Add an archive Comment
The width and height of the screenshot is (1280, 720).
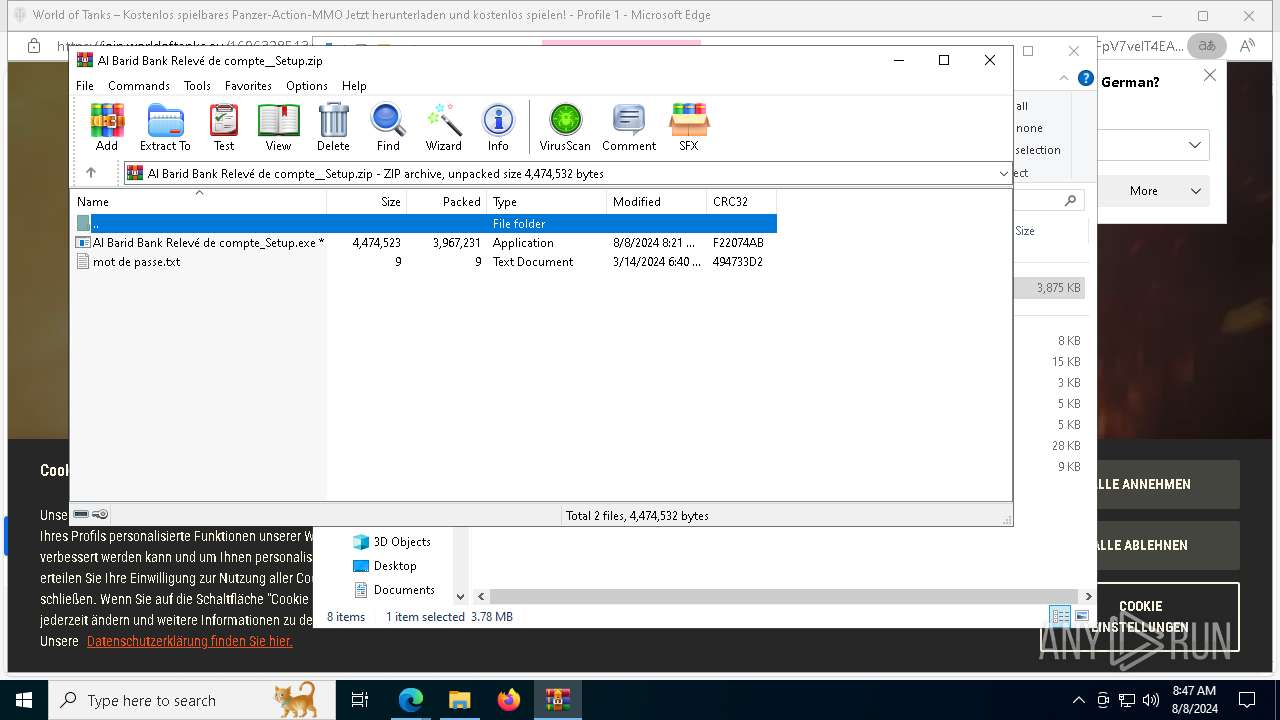pyautogui.click(x=629, y=127)
